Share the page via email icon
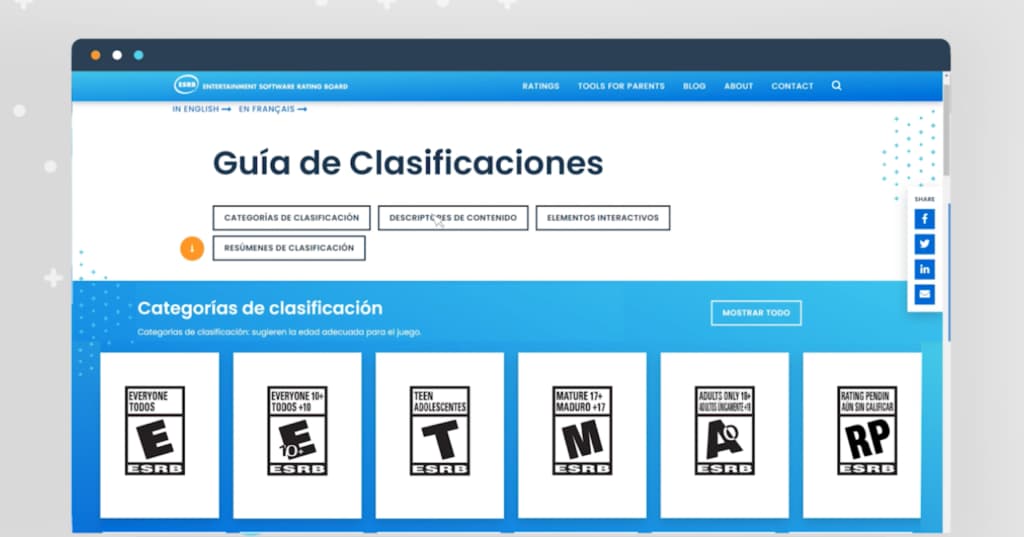This screenshot has height=537, width=1024. click(x=924, y=294)
